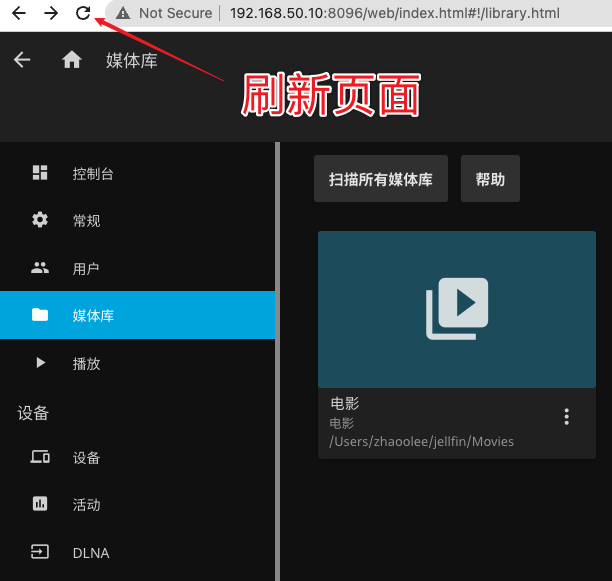The height and width of the screenshot is (581, 612).
Task: Select the address bar URL
Action: point(395,13)
